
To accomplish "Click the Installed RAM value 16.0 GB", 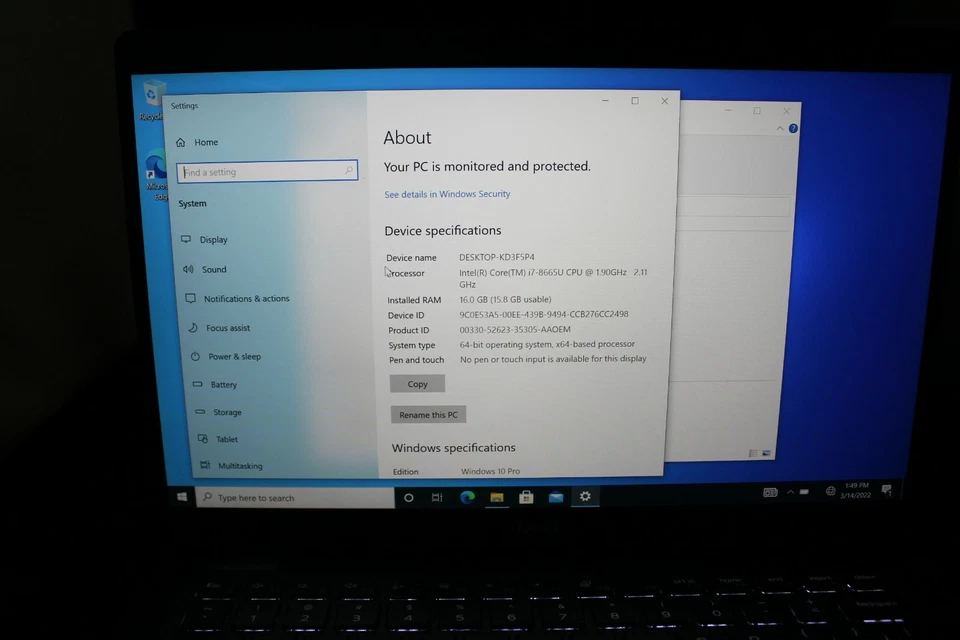I will pos(505,299).
